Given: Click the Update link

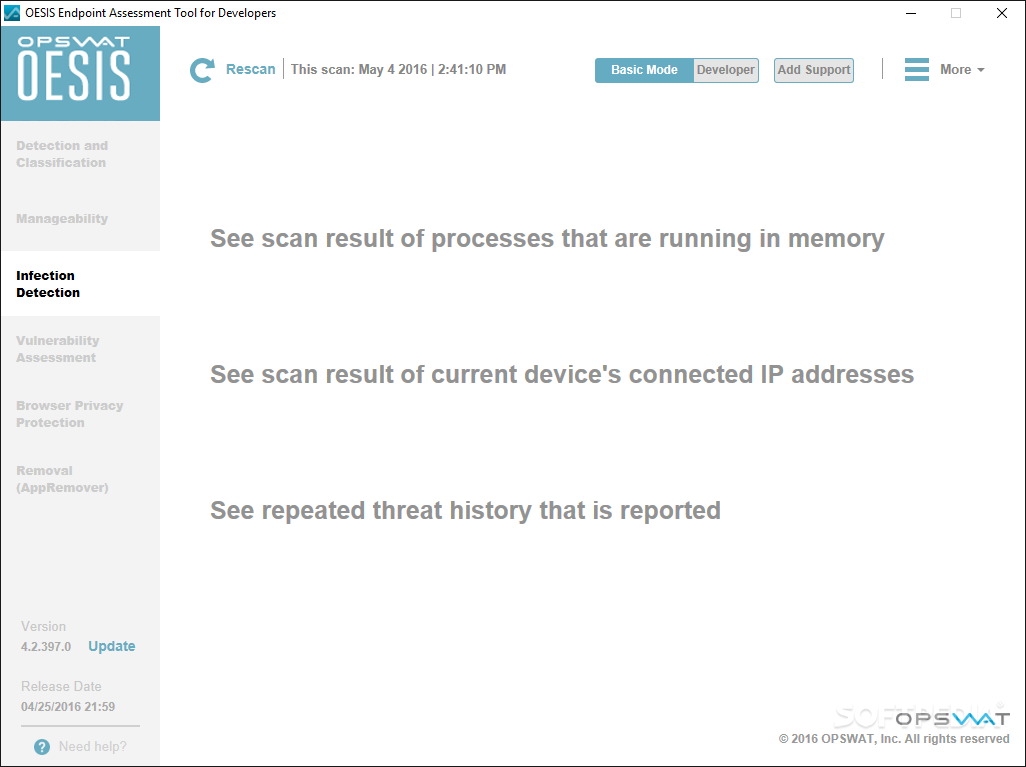Looking at the screenshot, I should [x=112, y=646].
